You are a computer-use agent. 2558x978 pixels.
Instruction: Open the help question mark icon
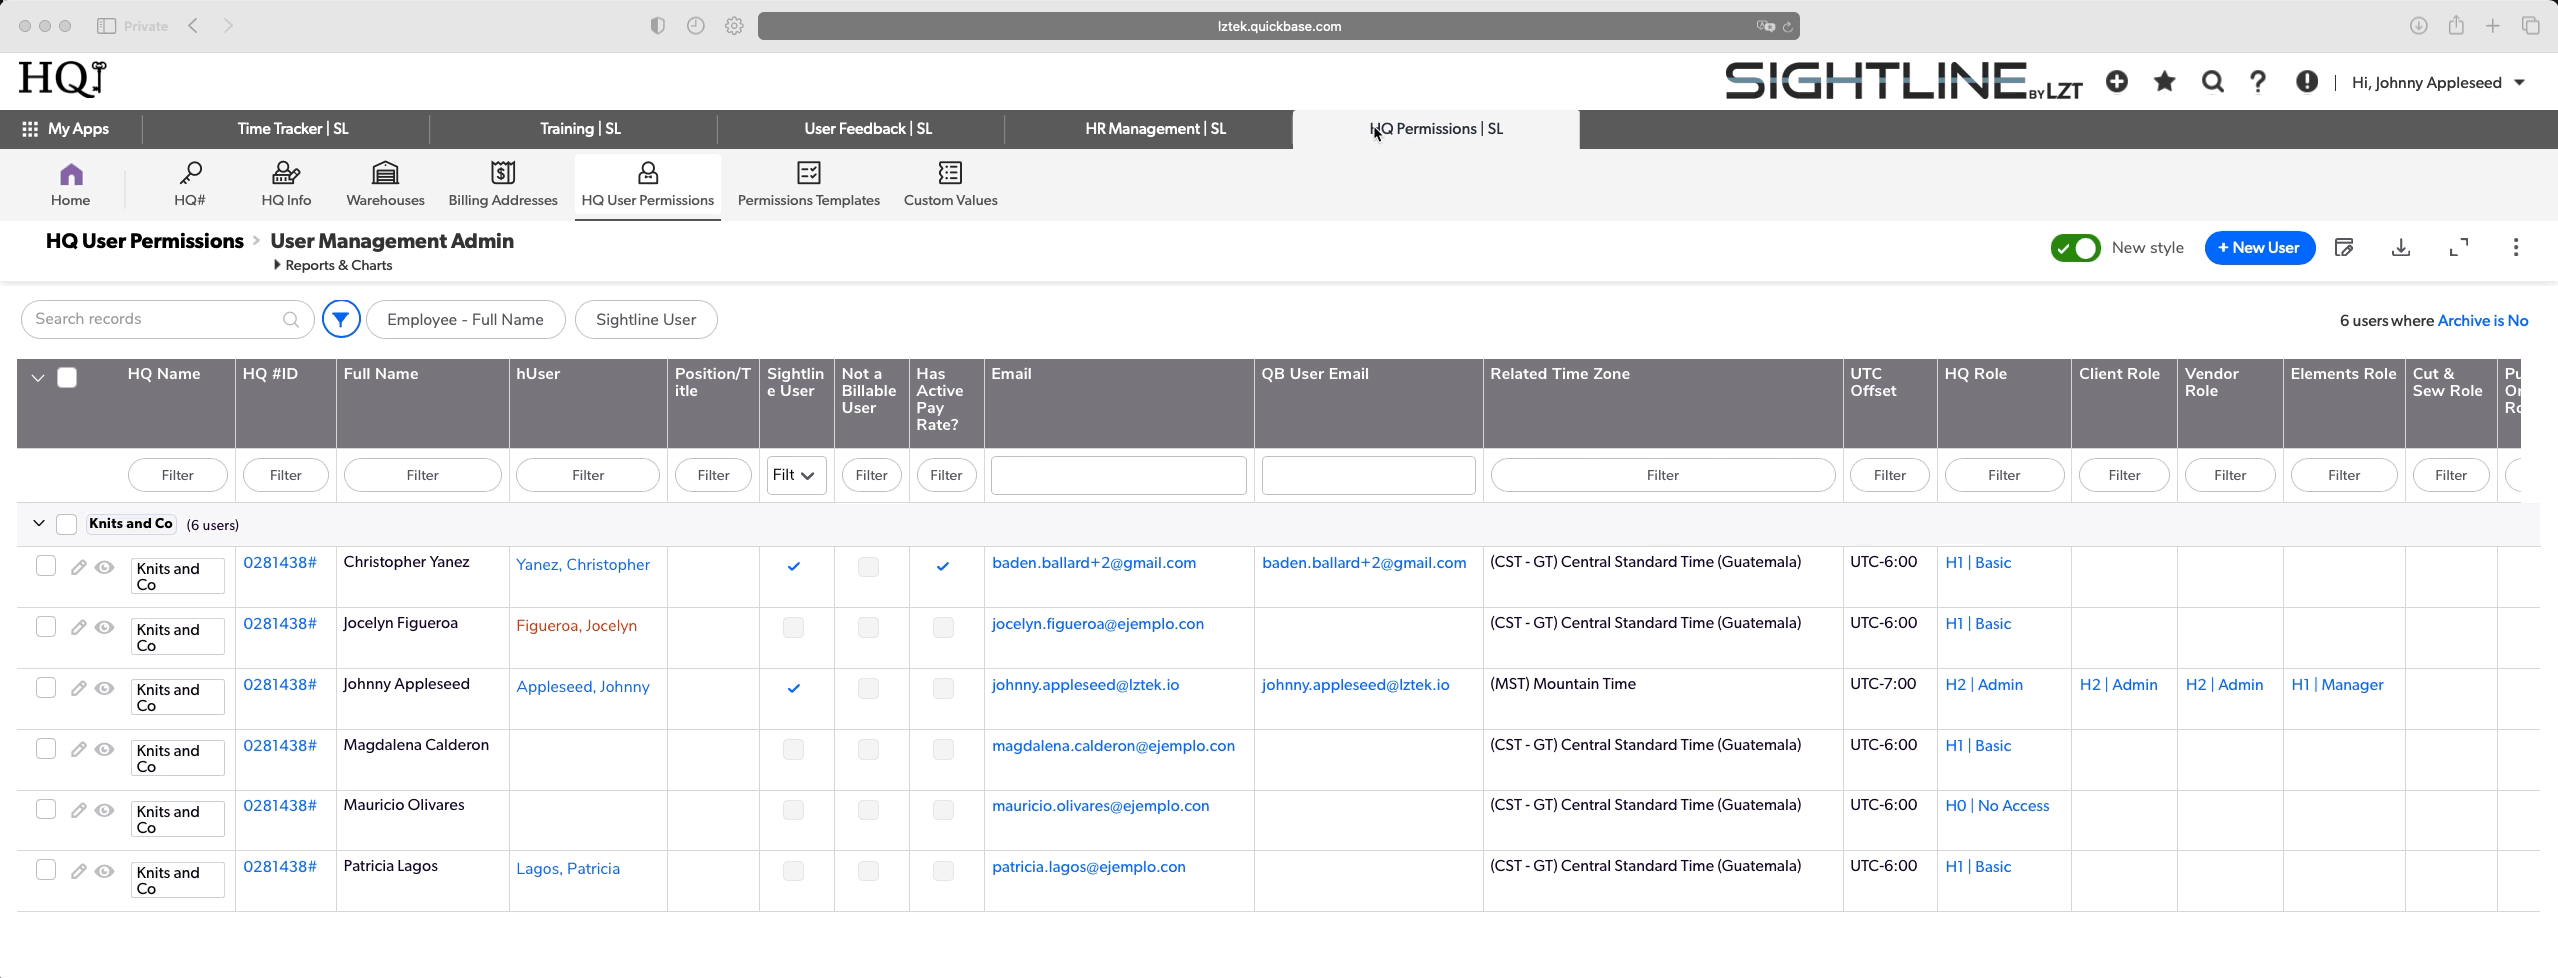pyautogui.click(x=2257, y=82)
